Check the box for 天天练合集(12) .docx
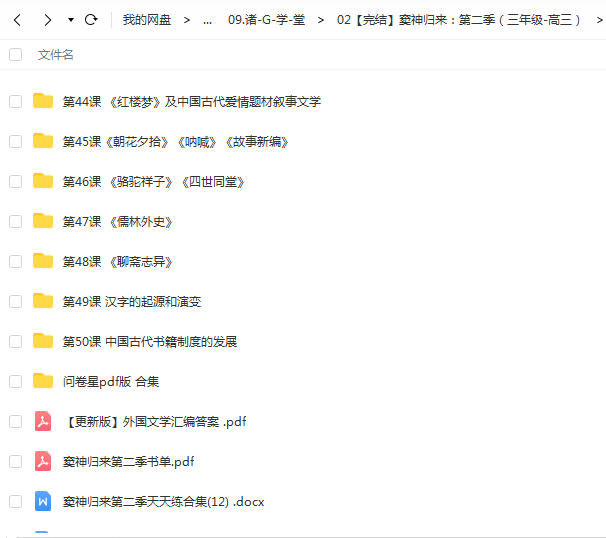 [15, 501]
